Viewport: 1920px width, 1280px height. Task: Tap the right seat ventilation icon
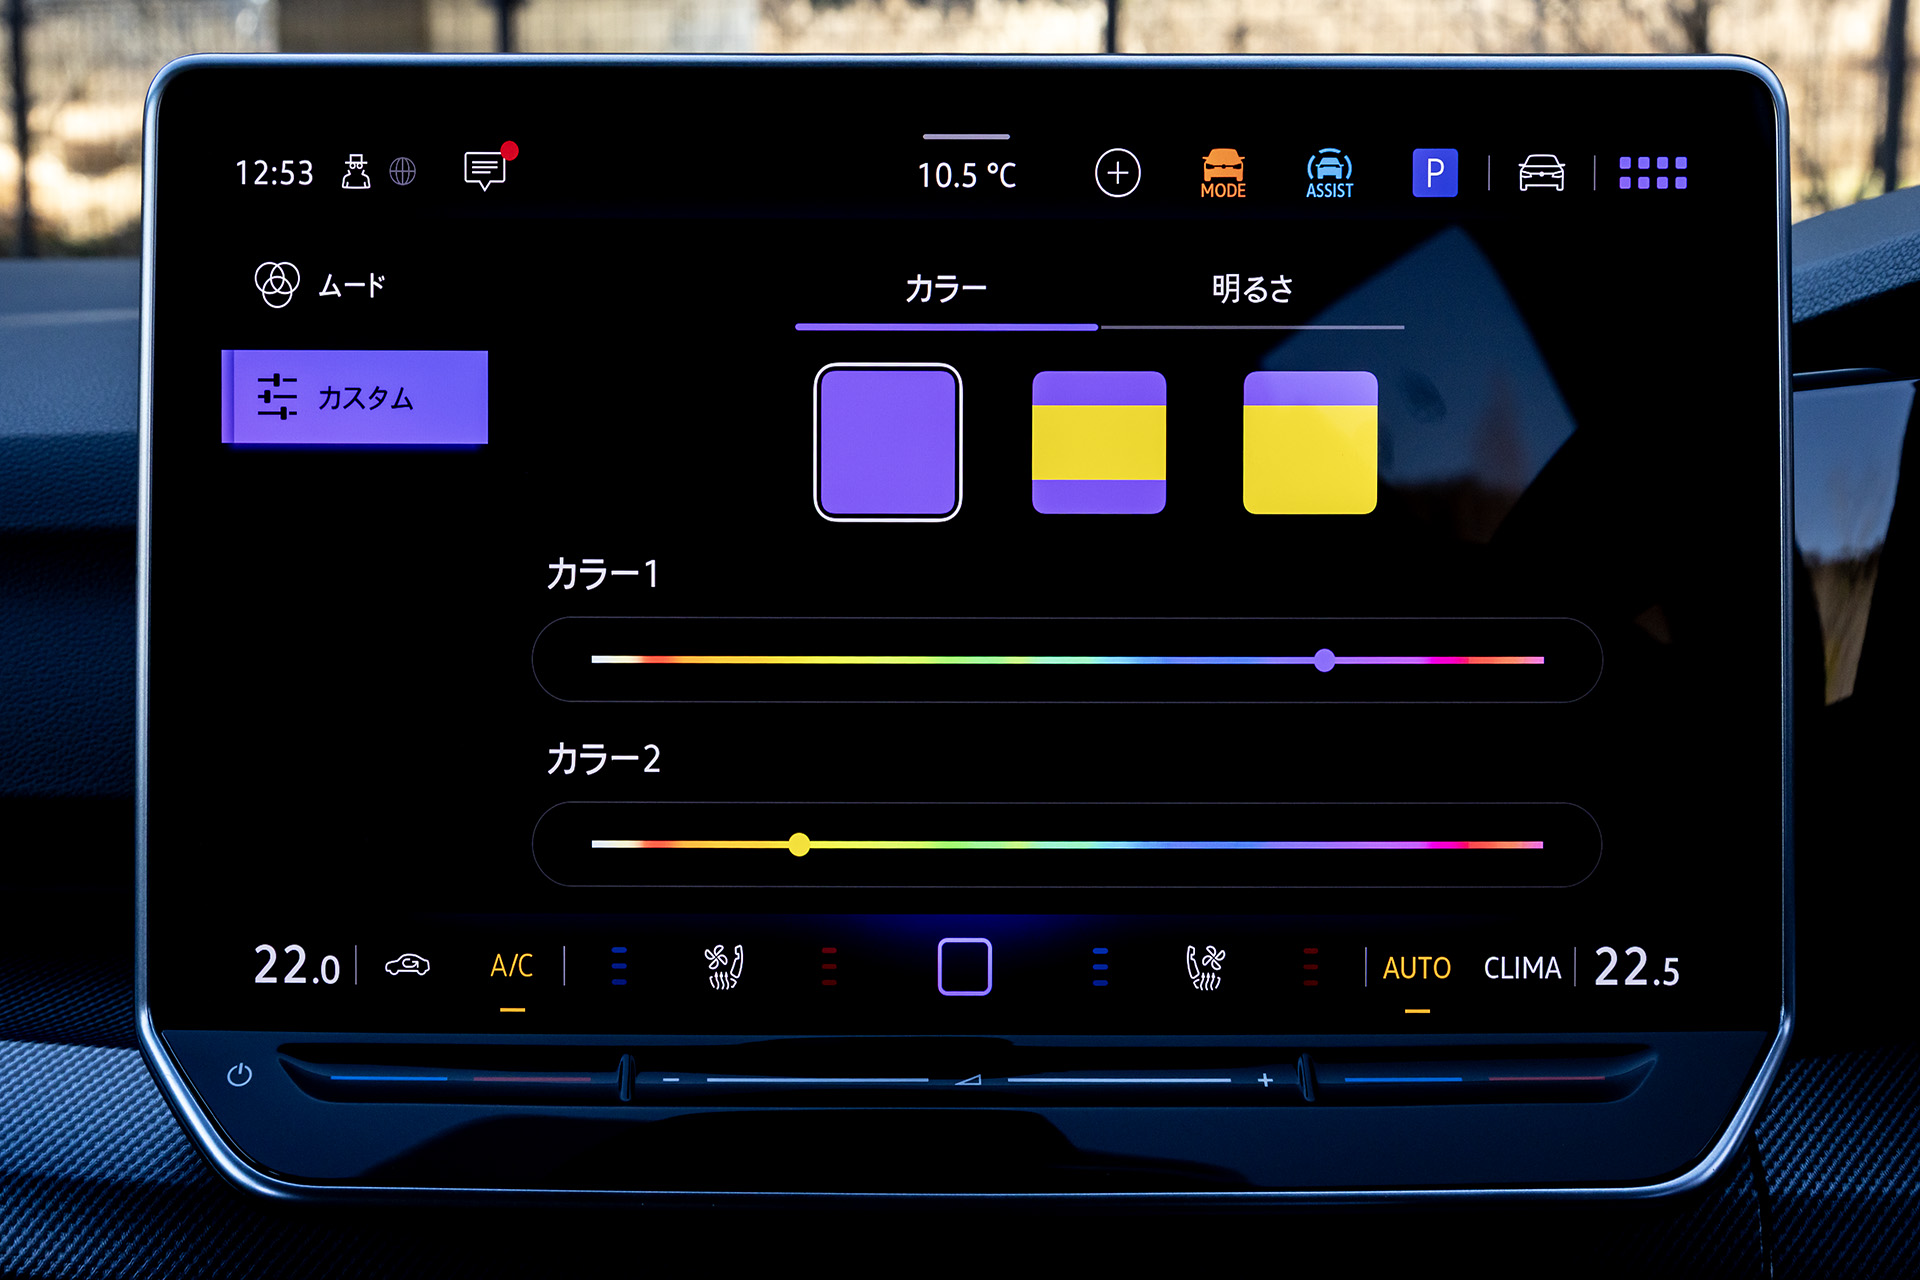click(x=1205, y=967)
